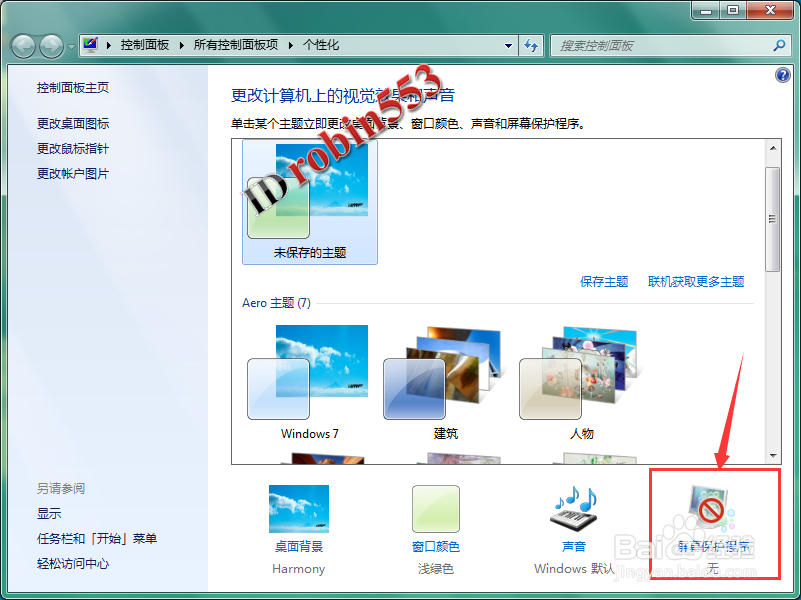This screenshot has height=600, width=801.
Task: Open 声音 piano keyboard icon
Action: (x=575, y=509)
